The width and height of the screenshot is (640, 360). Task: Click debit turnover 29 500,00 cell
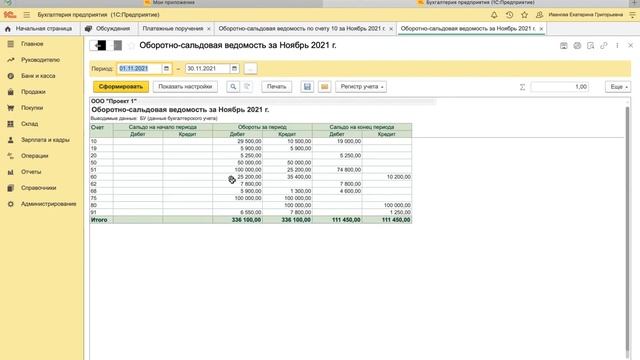pyautogui.click(x=238, y=141)
